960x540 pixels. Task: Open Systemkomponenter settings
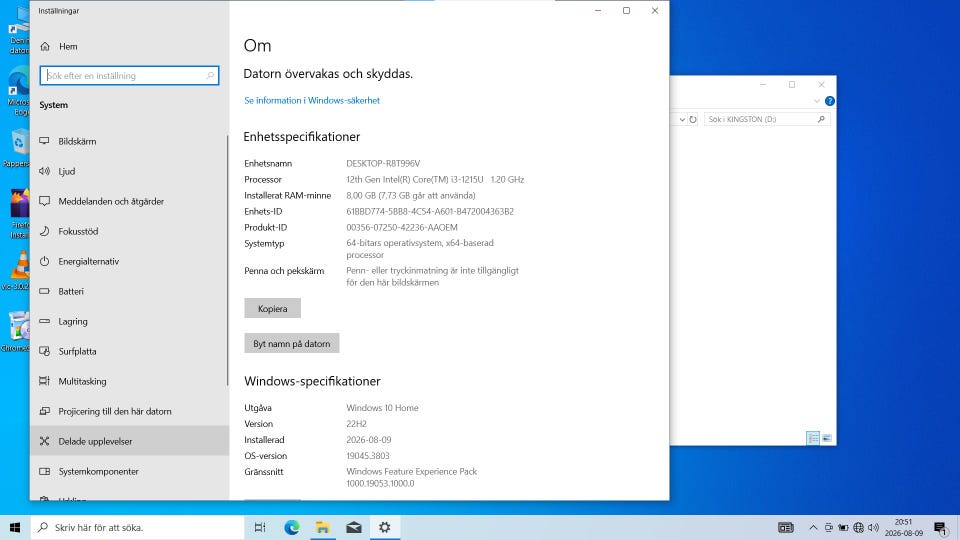129,471
